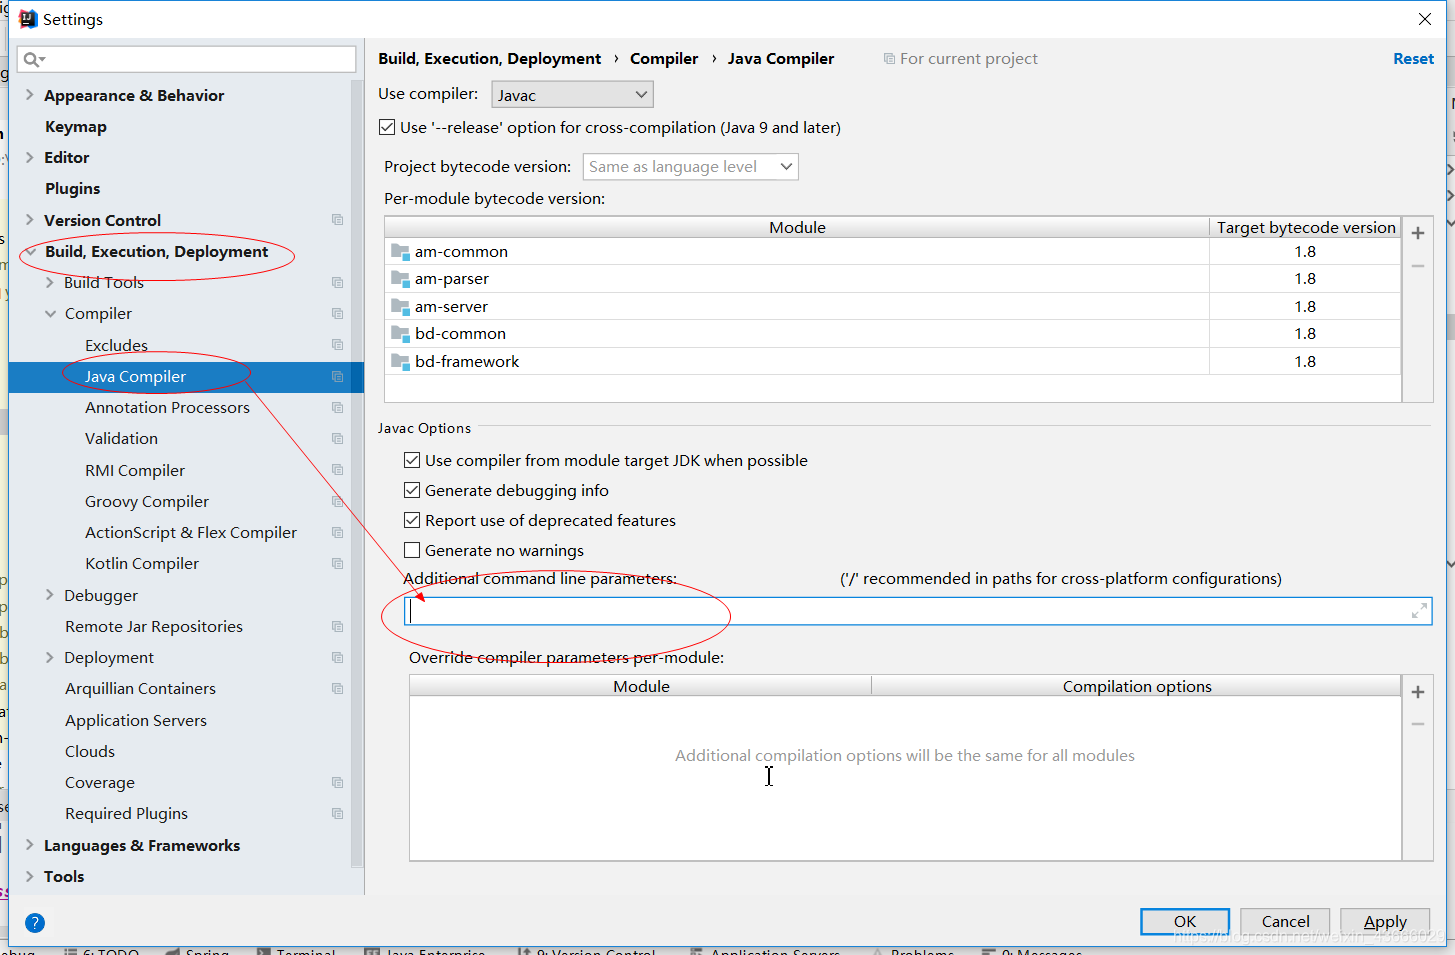Open the Project bytecode version dropdown

(x=690, y=167)
